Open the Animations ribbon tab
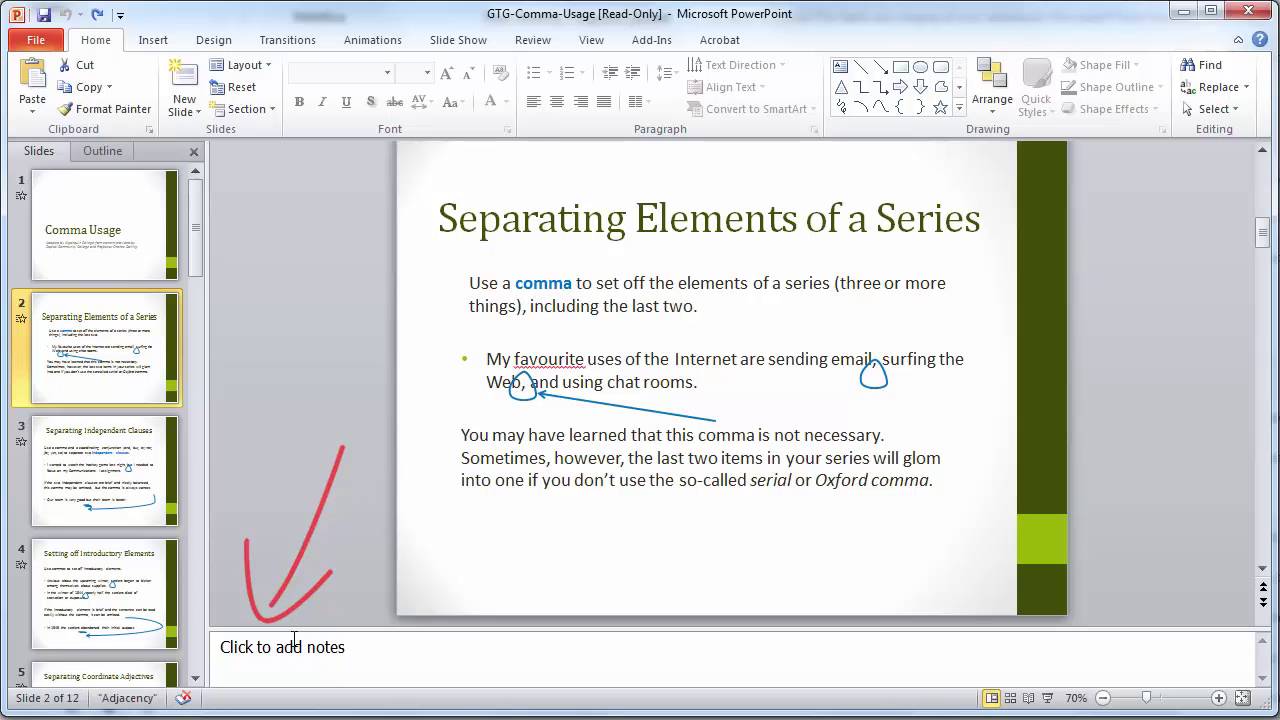 pyautogui.click(x=372, y=40)
